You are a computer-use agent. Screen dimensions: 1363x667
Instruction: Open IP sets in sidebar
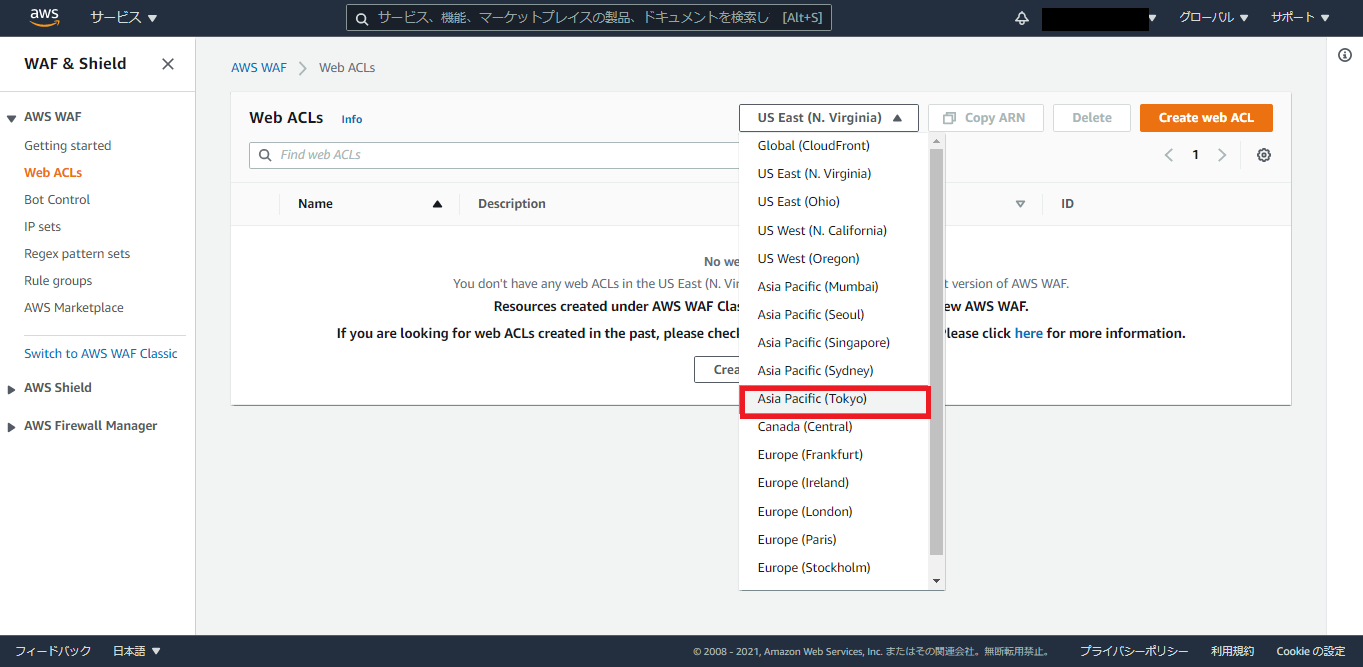click(43, 227)
